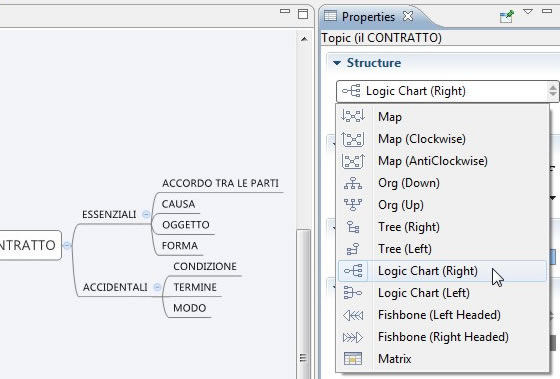Select the Map structure icon
560x379 pixels.
pyautogui.click(x=353, y=116)
